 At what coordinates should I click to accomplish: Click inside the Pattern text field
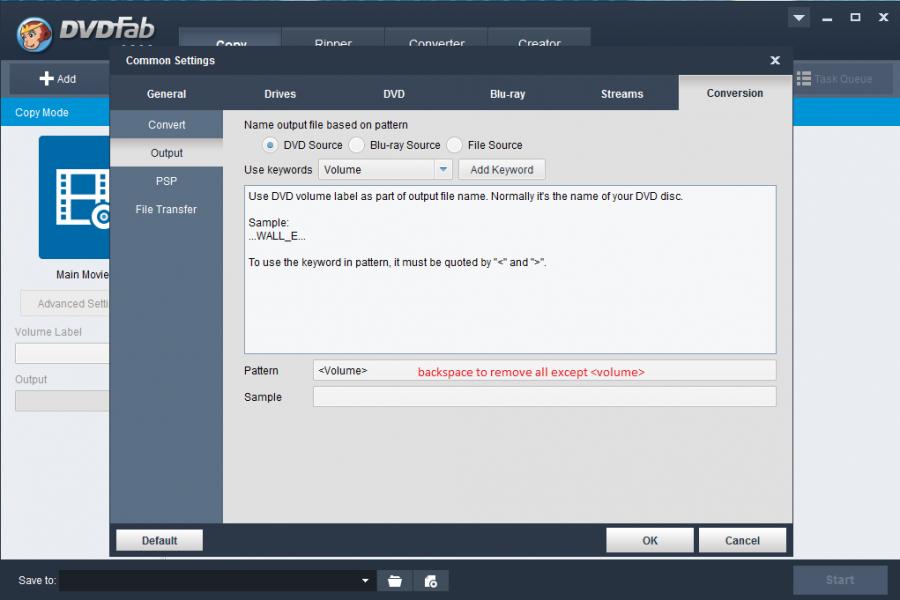pyautogui.click(x=544, y=371)
